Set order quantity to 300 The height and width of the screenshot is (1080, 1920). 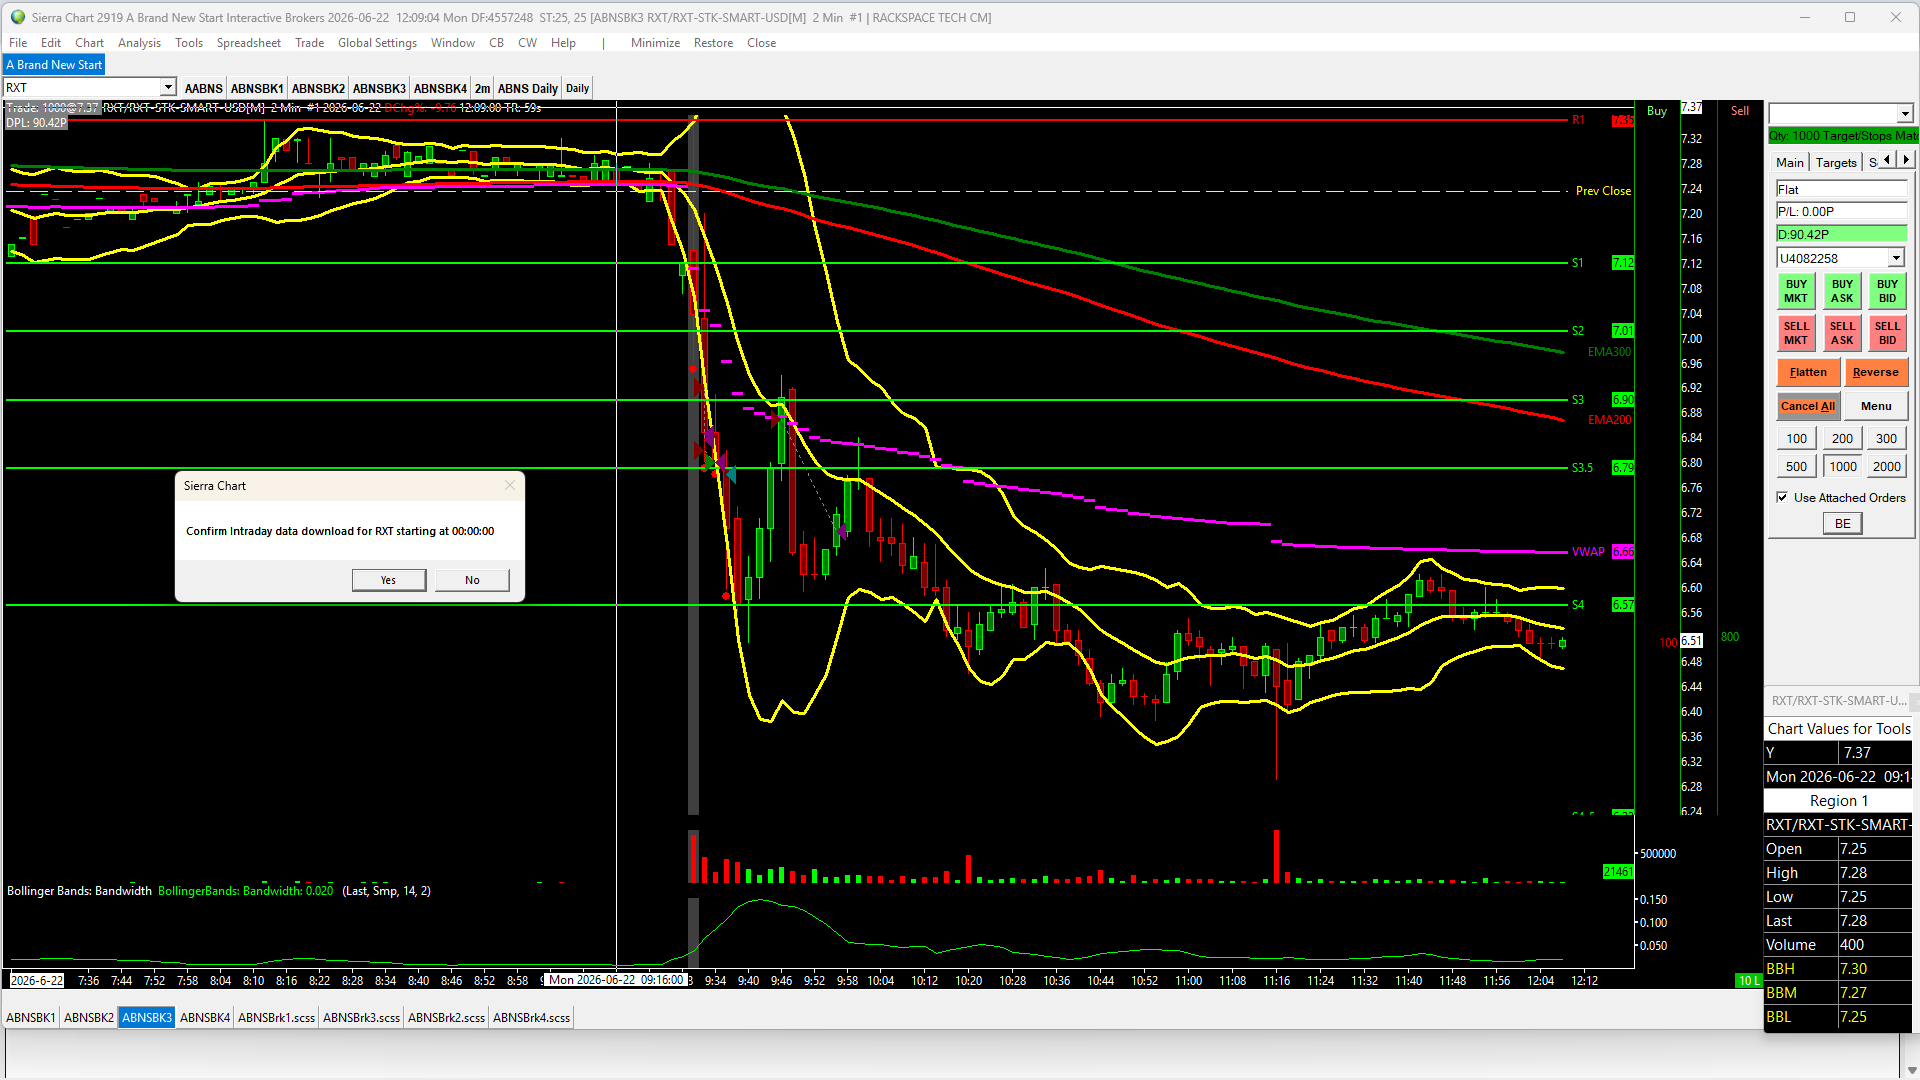click(1886, 438)
